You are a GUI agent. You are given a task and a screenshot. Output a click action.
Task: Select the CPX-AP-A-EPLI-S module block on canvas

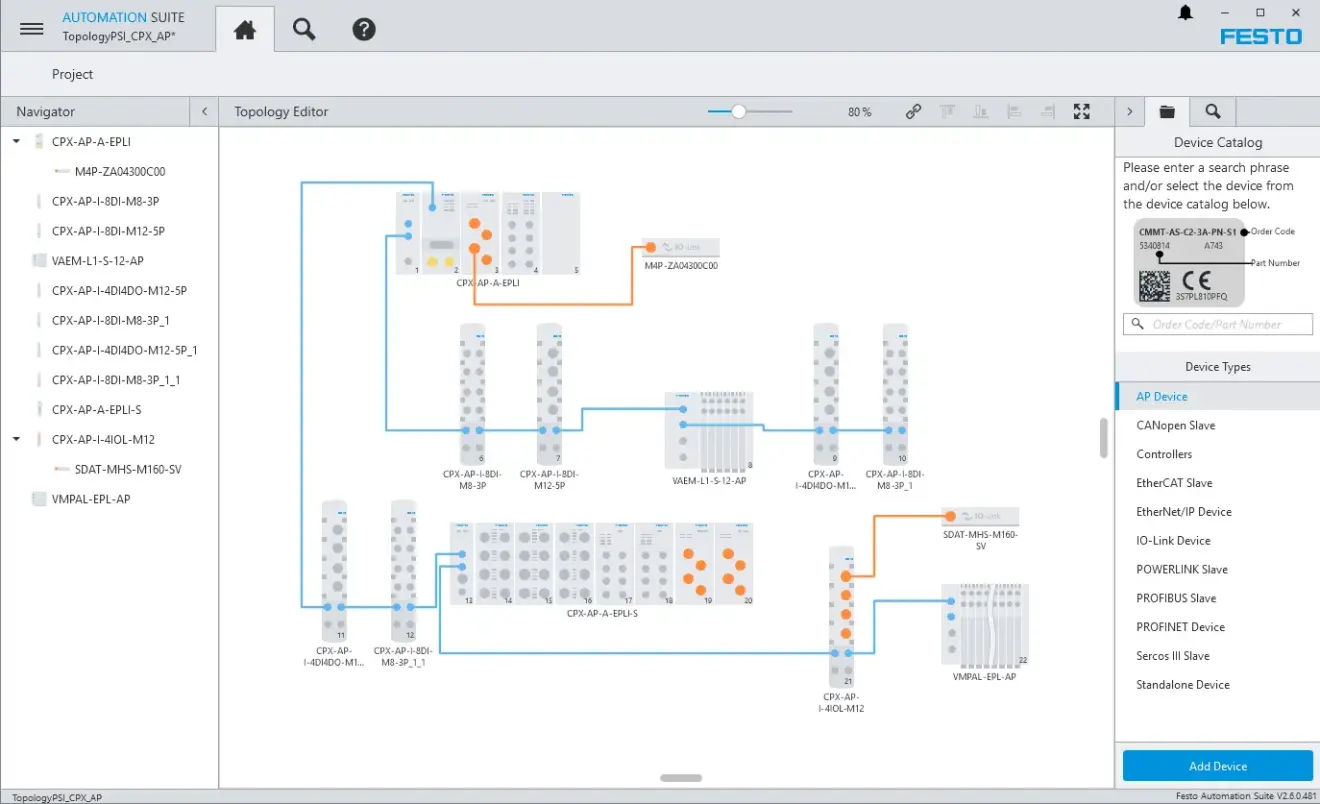coord(601,563)
